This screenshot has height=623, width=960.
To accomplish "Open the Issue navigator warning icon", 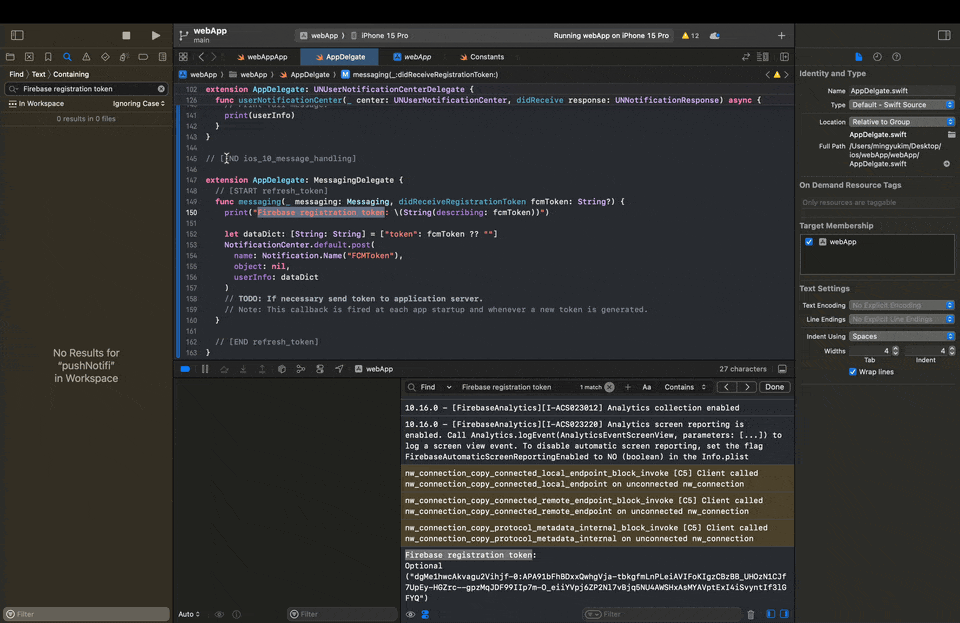I will click(x=86, y=57).
